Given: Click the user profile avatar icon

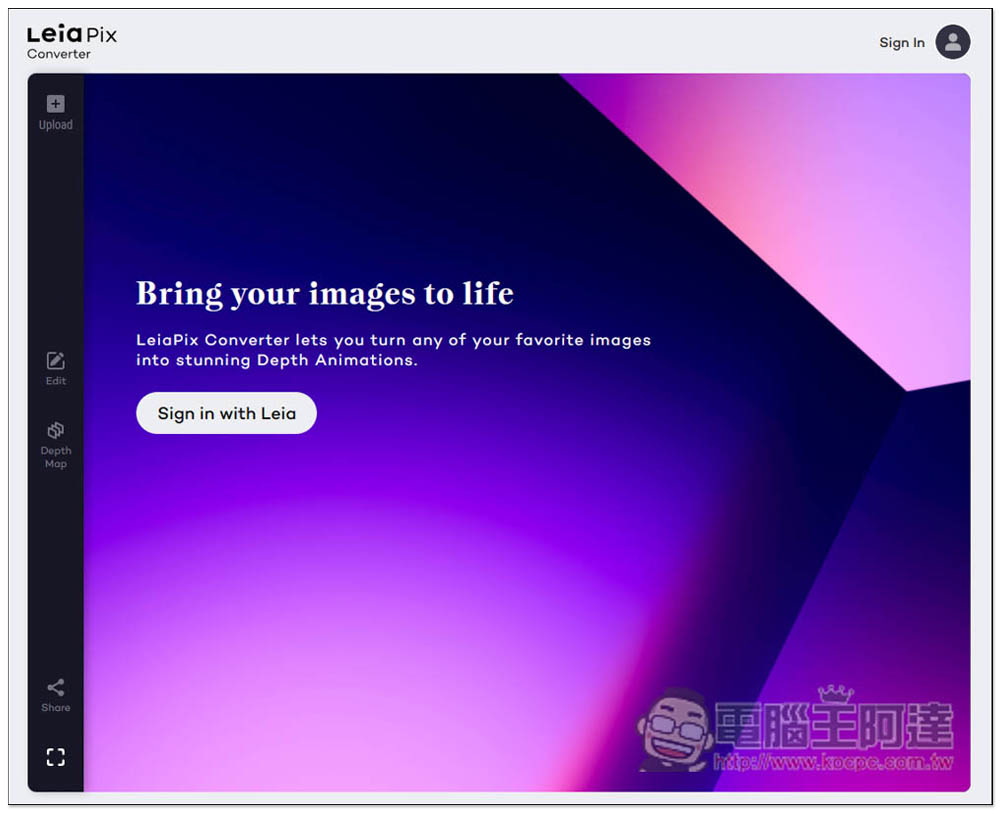Looking at the screenshot, I should (x=953, y=42).
